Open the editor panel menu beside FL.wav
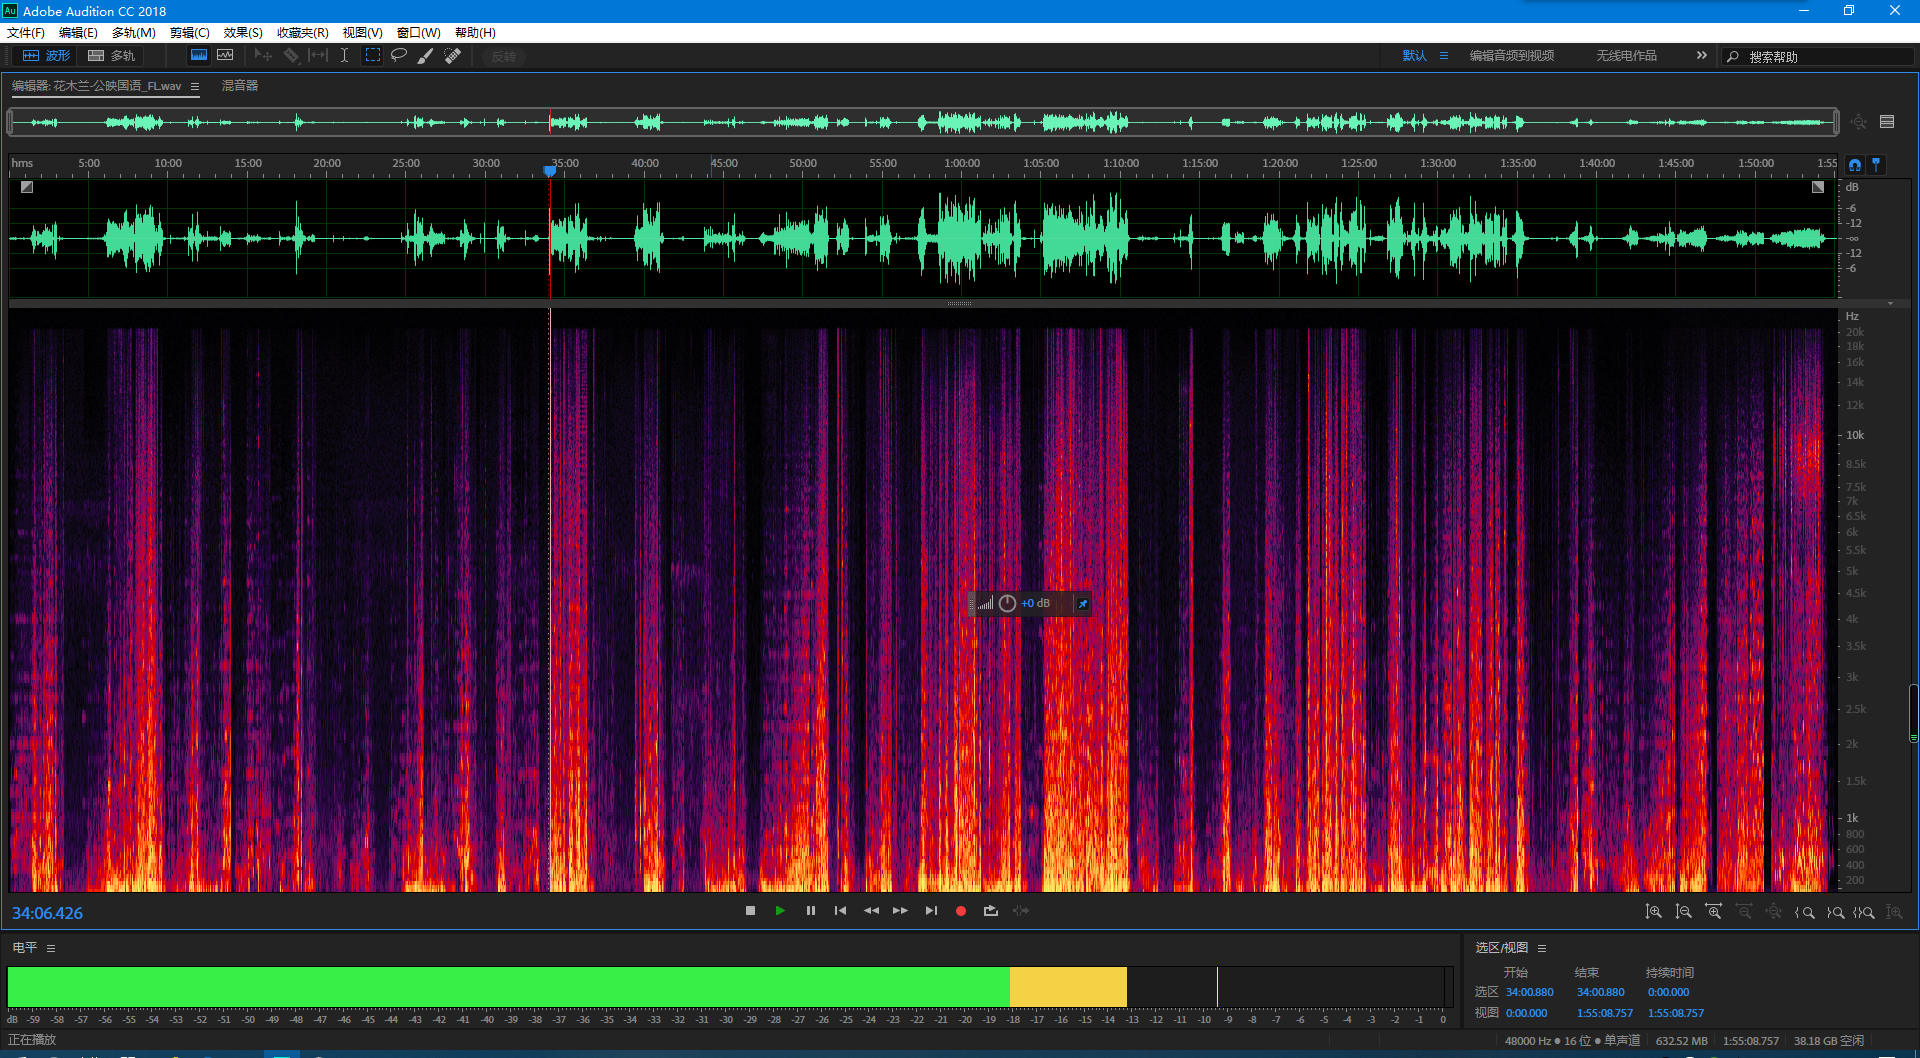This screenshot has width=1920, height=1058. click(x=195, y=87)
